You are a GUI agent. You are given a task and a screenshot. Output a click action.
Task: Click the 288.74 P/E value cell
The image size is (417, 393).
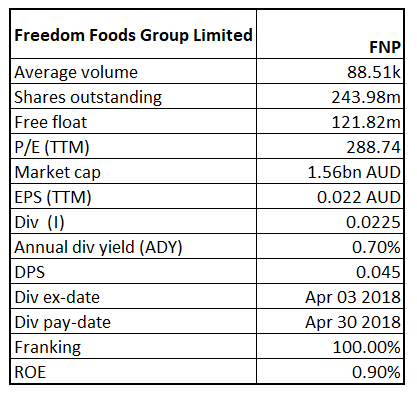330,146
